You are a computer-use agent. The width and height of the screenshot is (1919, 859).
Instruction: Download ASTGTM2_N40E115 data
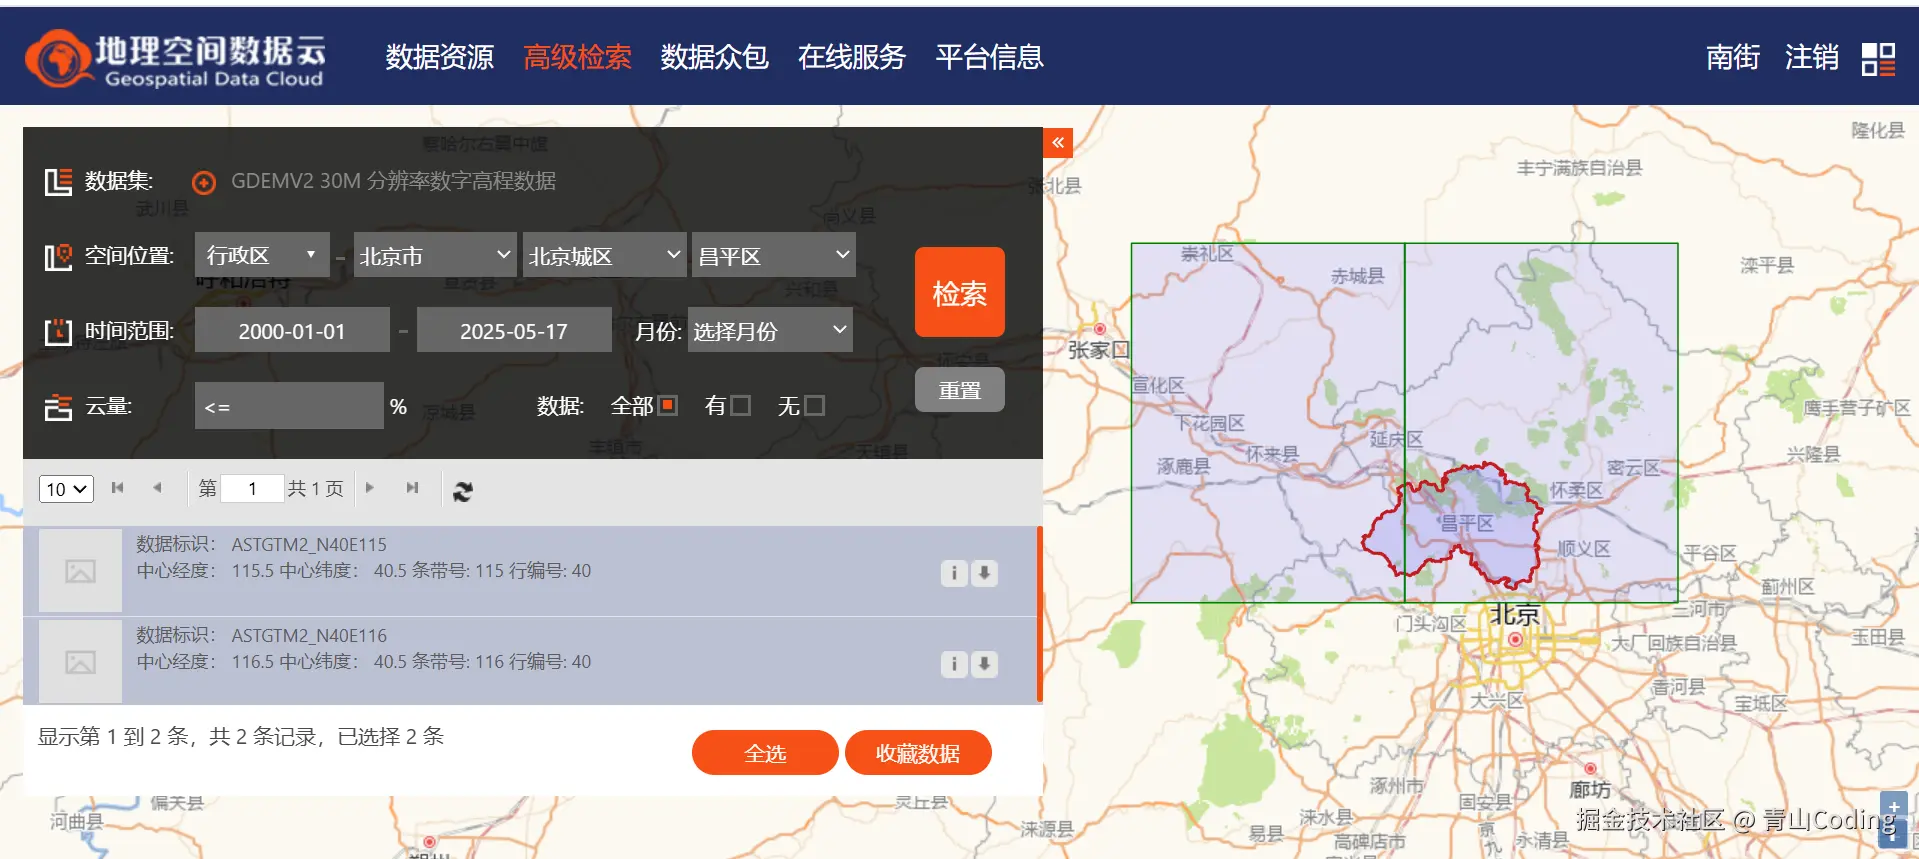pos(985,573)
